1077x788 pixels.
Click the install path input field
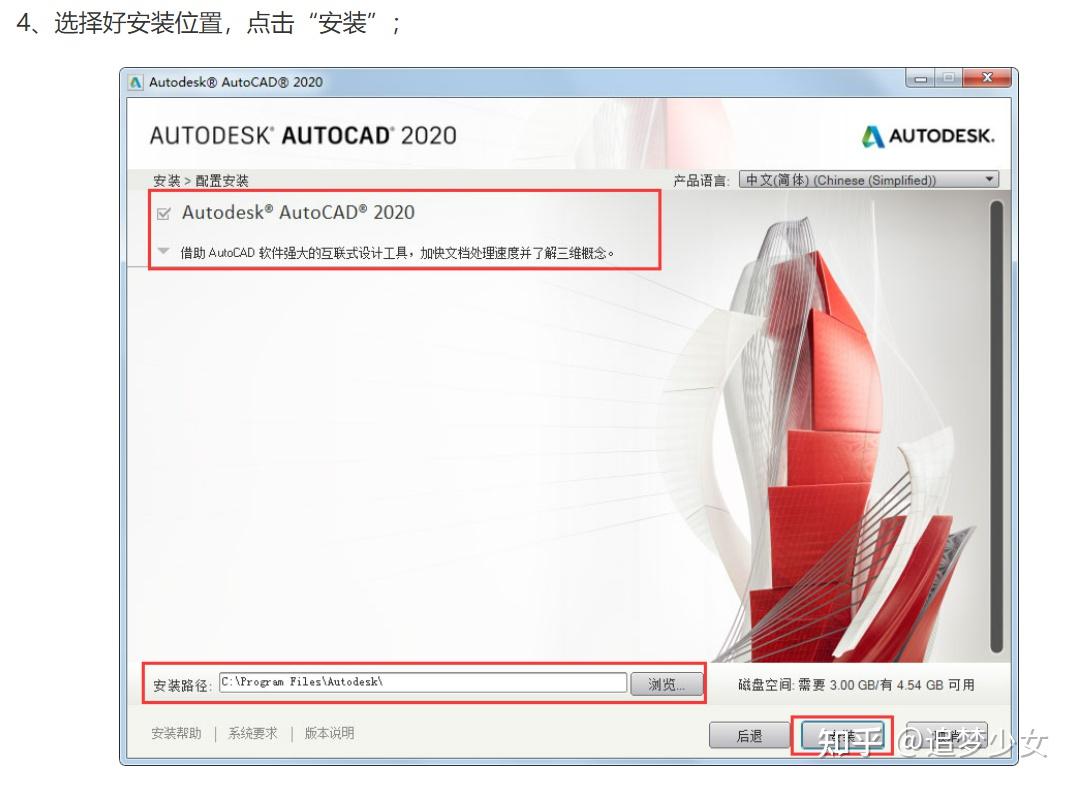(422, 682)
